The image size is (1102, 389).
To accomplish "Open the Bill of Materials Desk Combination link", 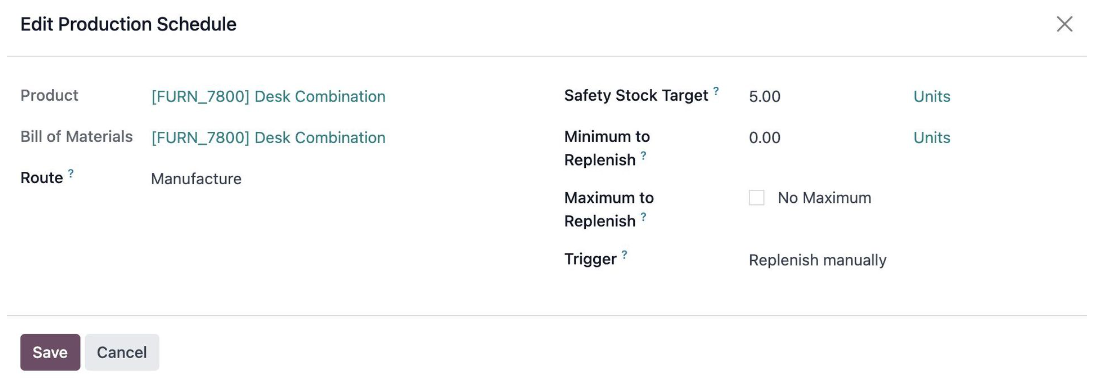I will coord(268,138).
